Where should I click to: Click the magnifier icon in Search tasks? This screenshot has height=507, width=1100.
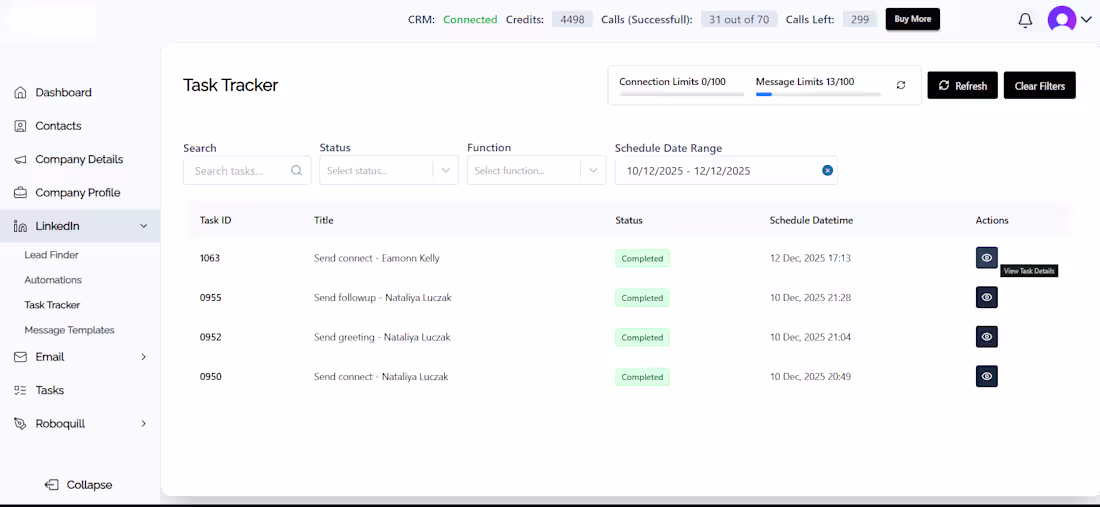click(296, 170)
